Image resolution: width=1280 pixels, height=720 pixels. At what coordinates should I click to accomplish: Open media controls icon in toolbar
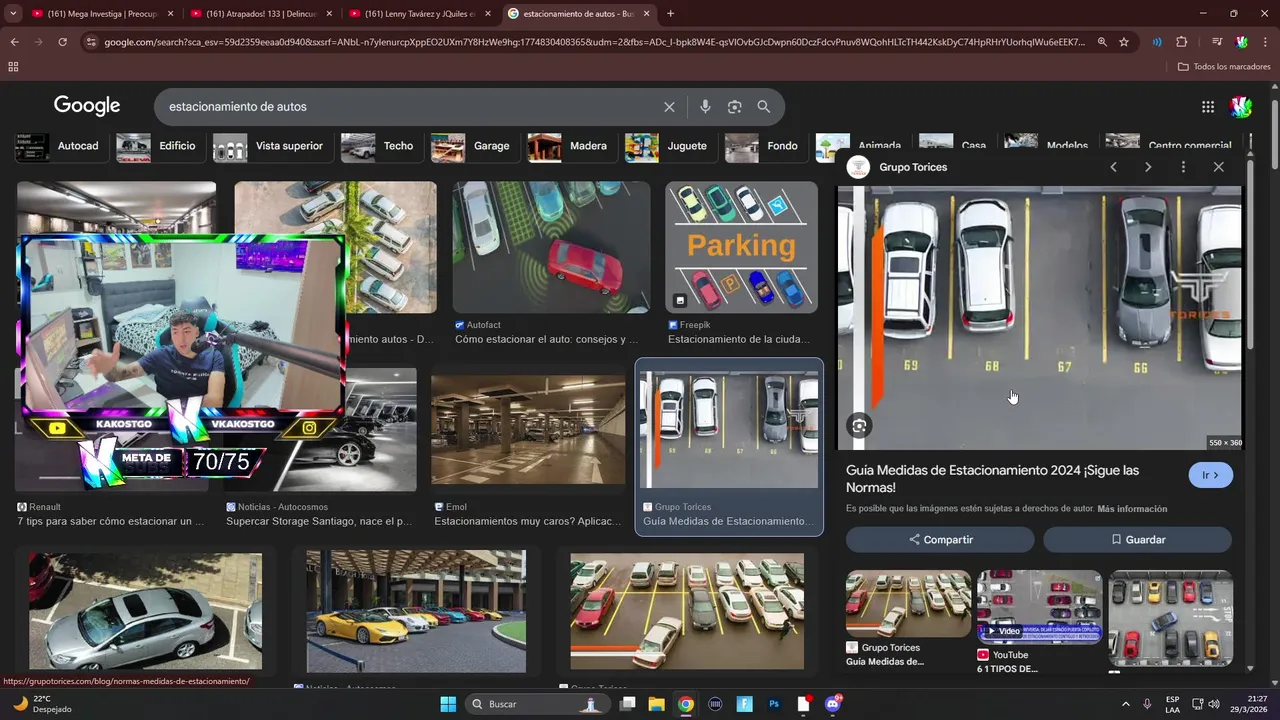[1216, 42]
